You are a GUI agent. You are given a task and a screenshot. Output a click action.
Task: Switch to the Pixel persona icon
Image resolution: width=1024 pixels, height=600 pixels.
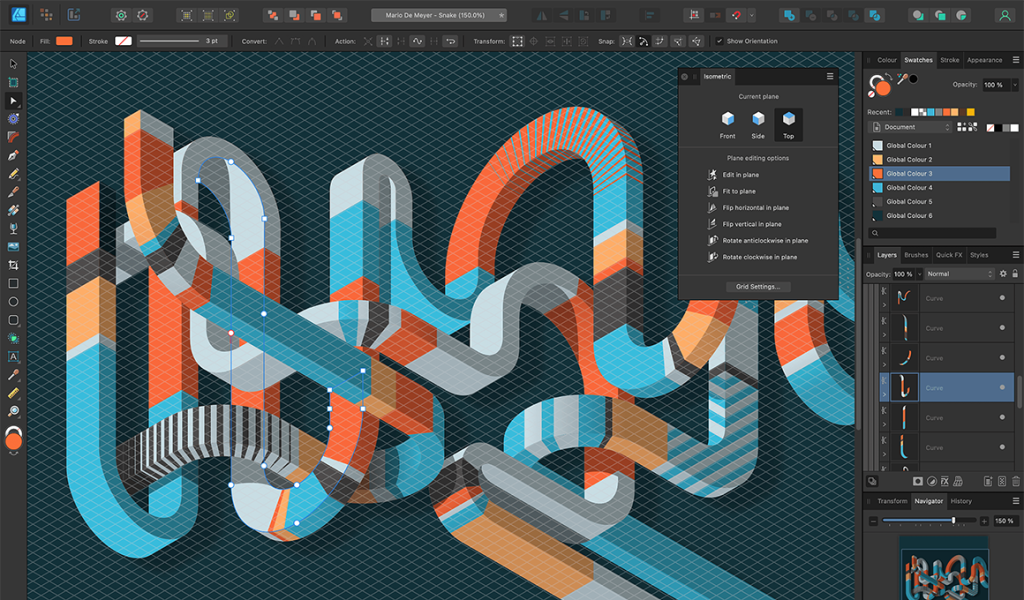click(x=46, y=14)
